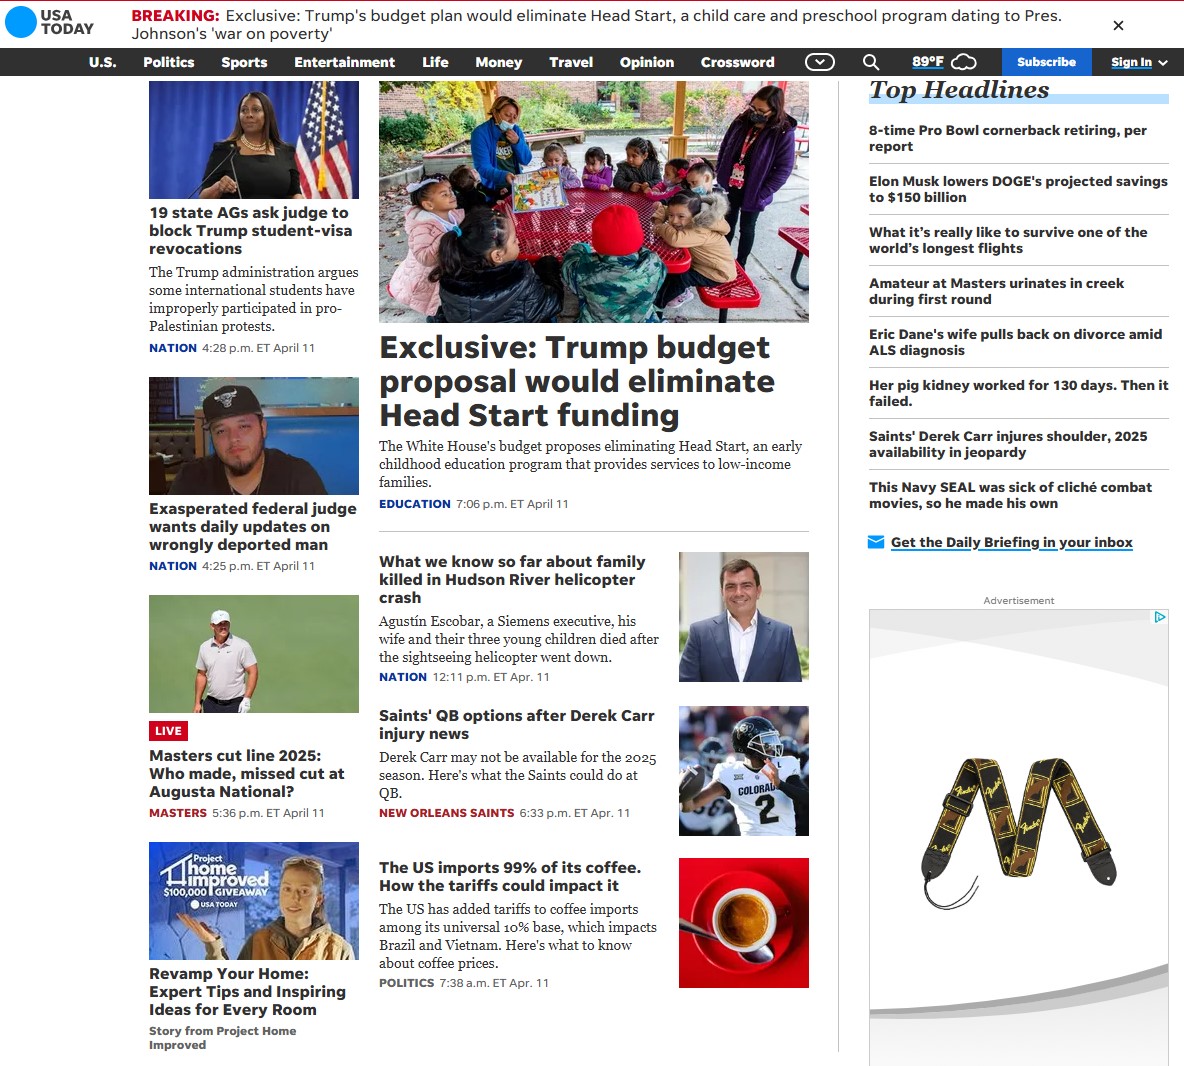Screen dimensions: 1184x1066
Task: Expand the Sign In dropdown
Action: [x=1139, y=62]
